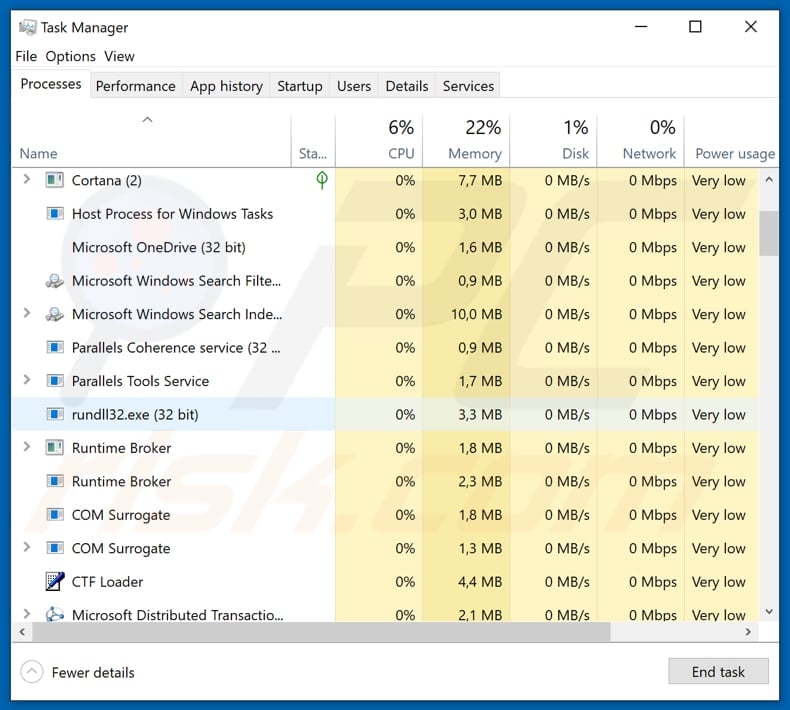Expand the first Runtime Broker group

(x=27, y=447)
